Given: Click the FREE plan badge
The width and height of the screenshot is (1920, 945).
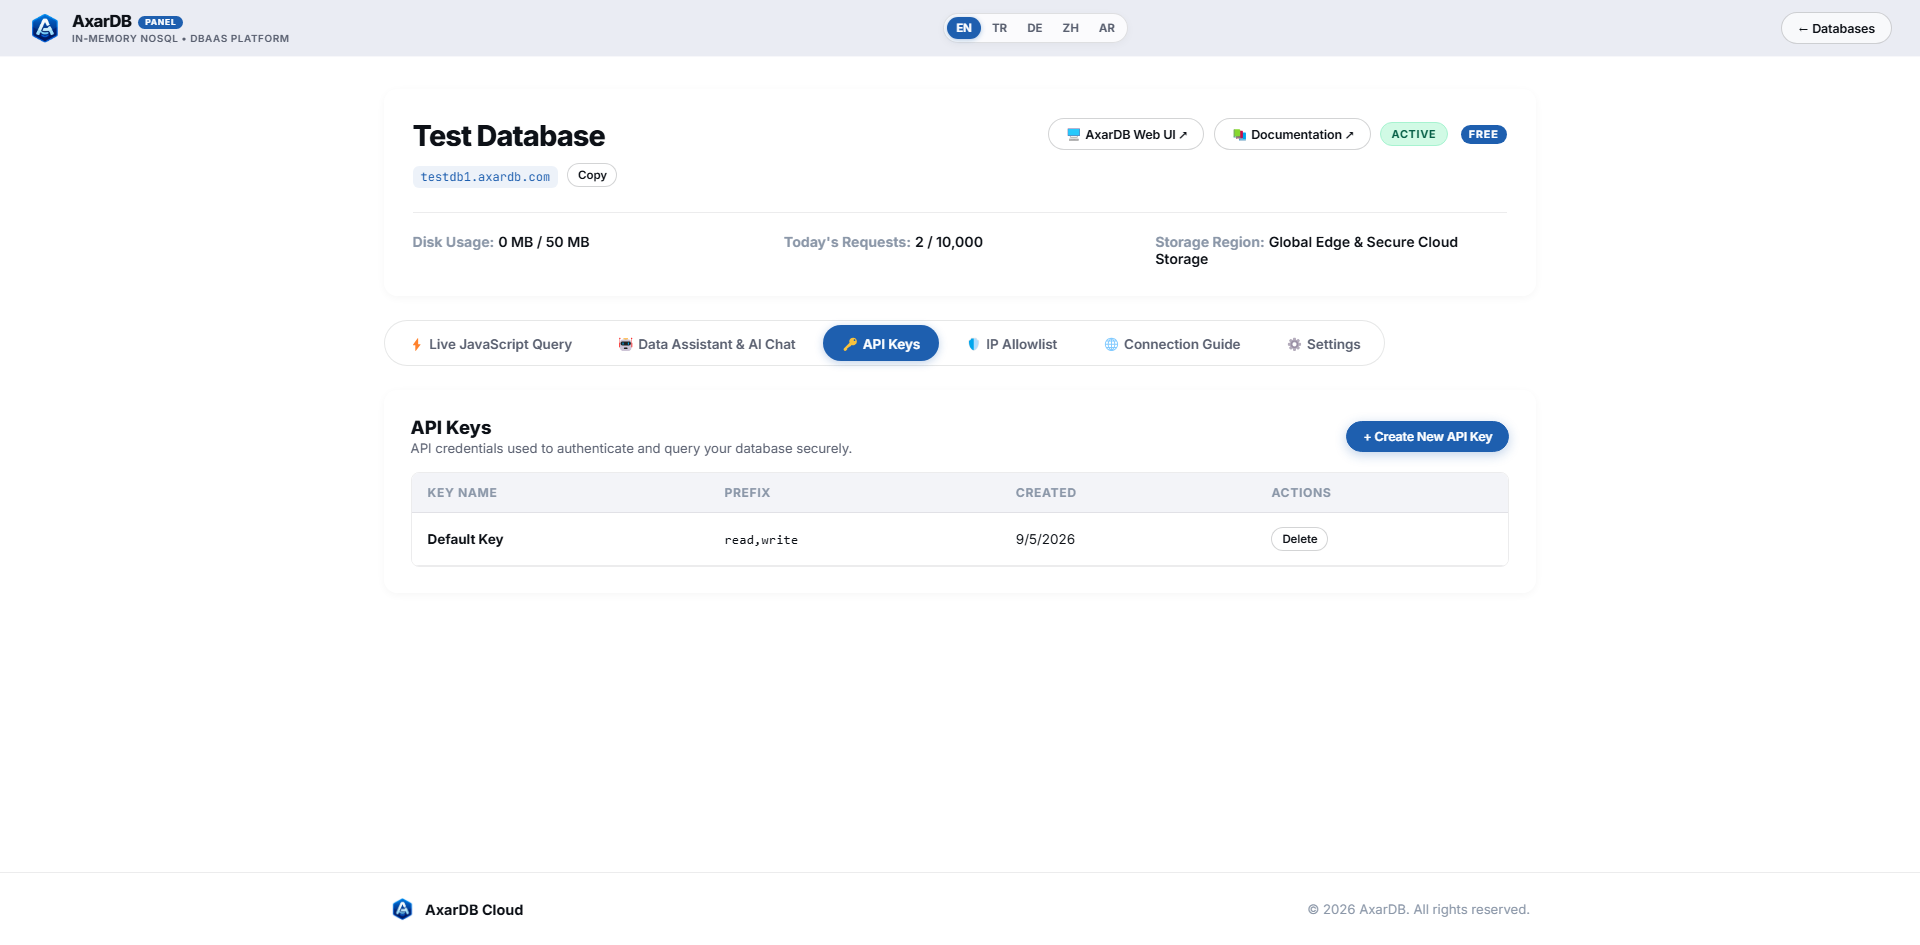Looking at the screenshot, I should [x=1483, y=134].
